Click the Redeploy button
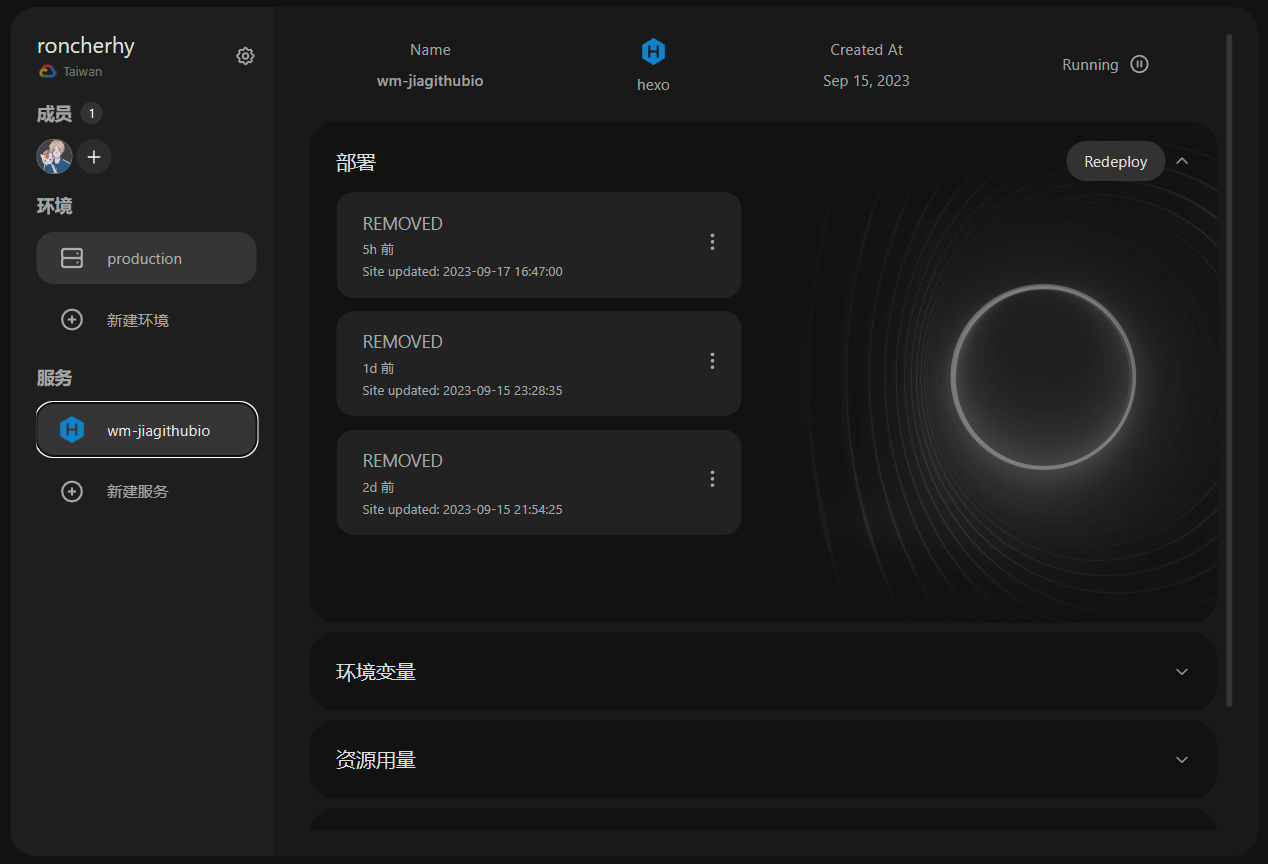 1115,161
